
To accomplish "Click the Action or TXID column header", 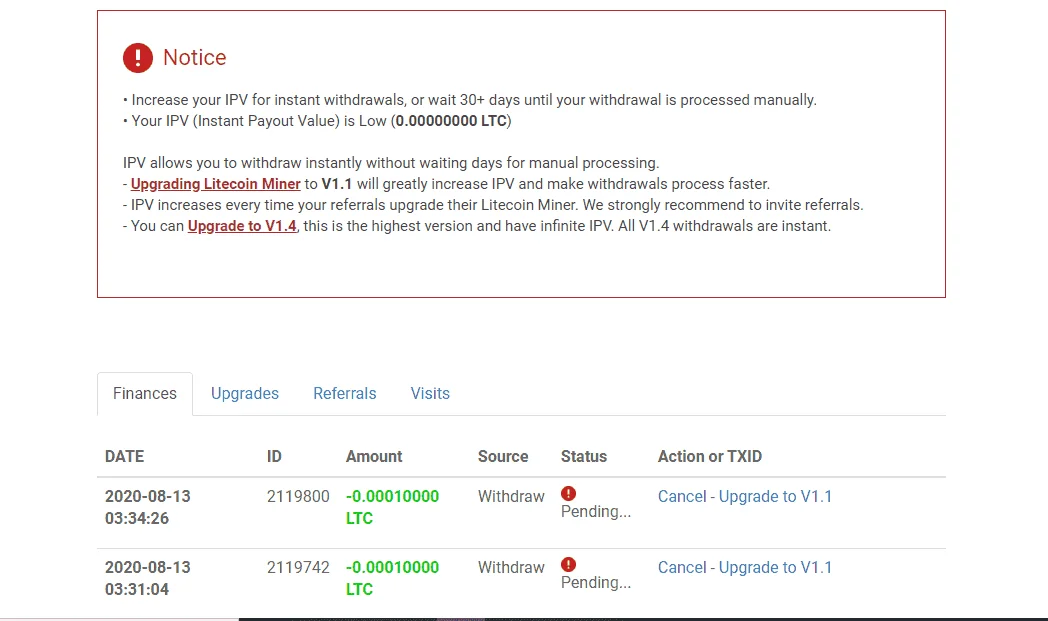I will (710, 457).
